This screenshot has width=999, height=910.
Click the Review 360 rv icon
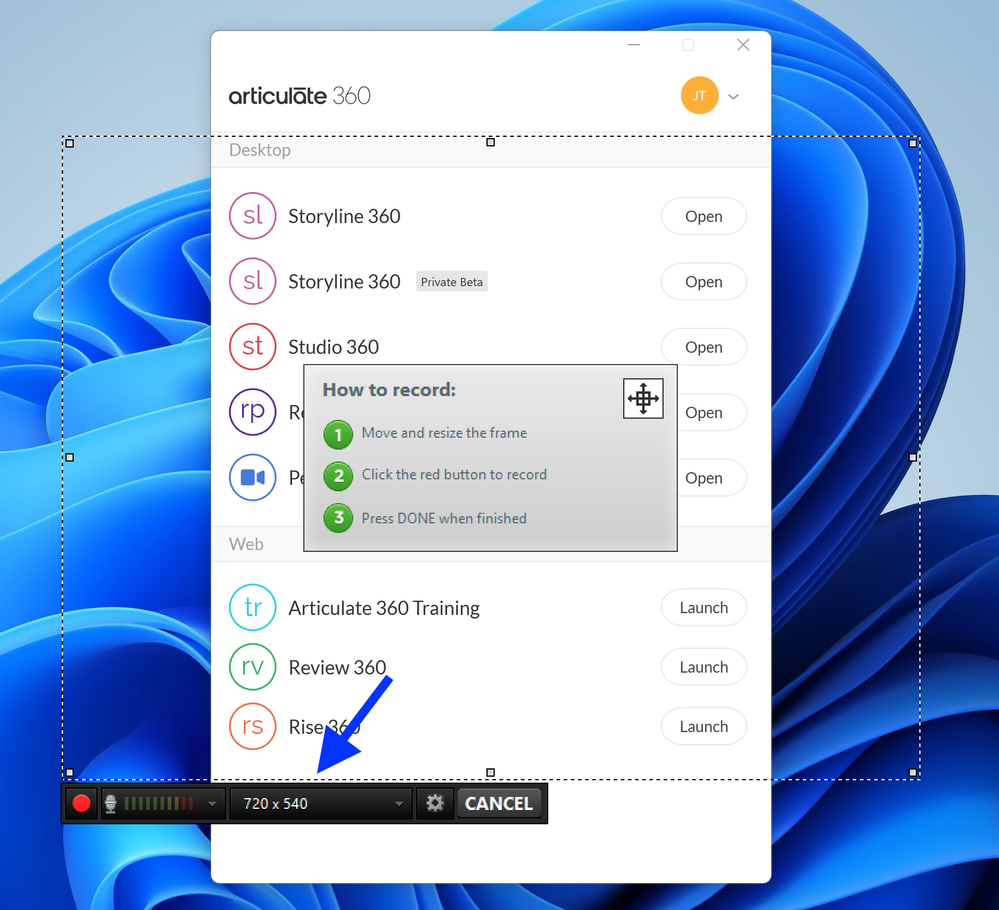click(x=252, y=667)
